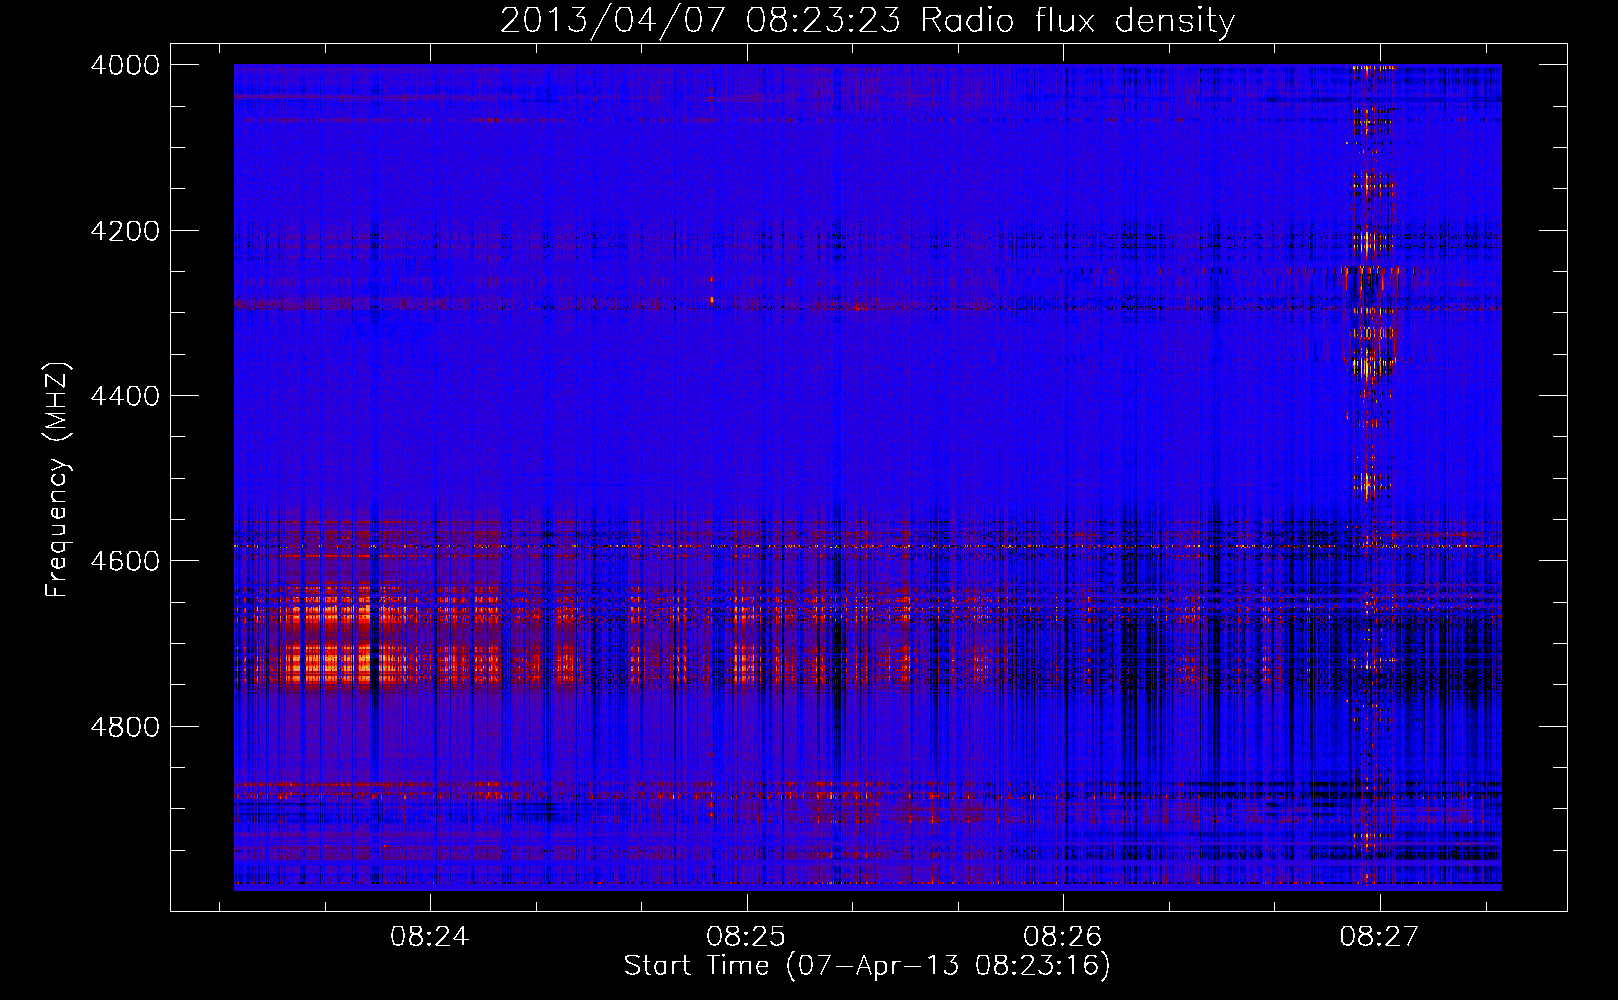
Task: Click the 4800 frequency axis label
Action: [x=125, y=727]
